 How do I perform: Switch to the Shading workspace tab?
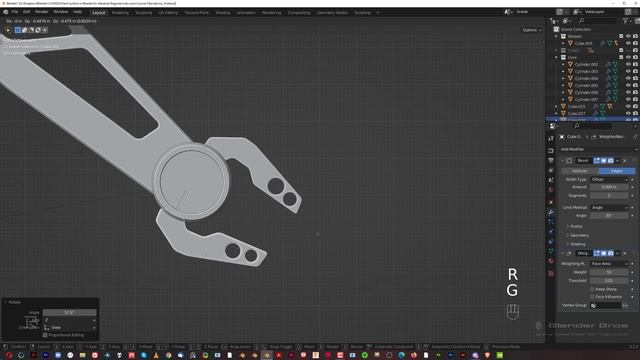223,13
